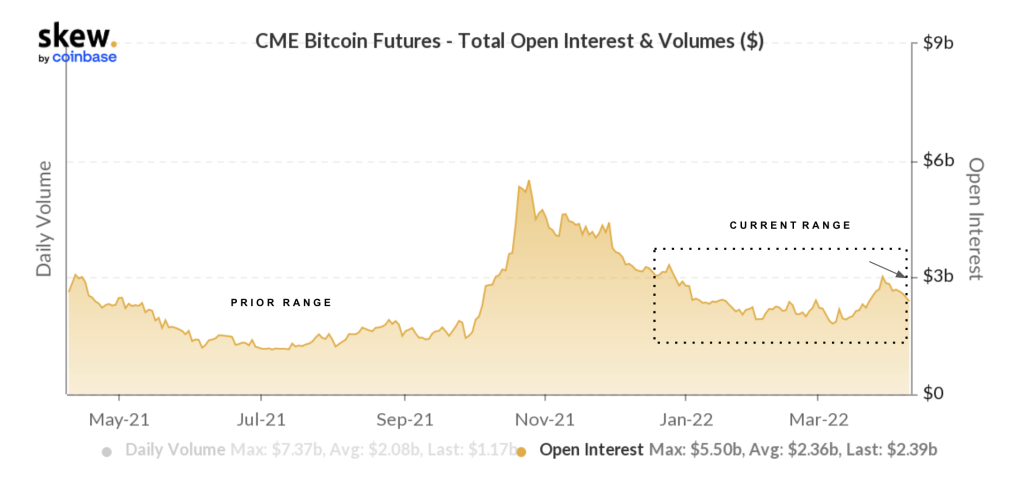
Task: Click the chart title text
Action: click(510, 41)
